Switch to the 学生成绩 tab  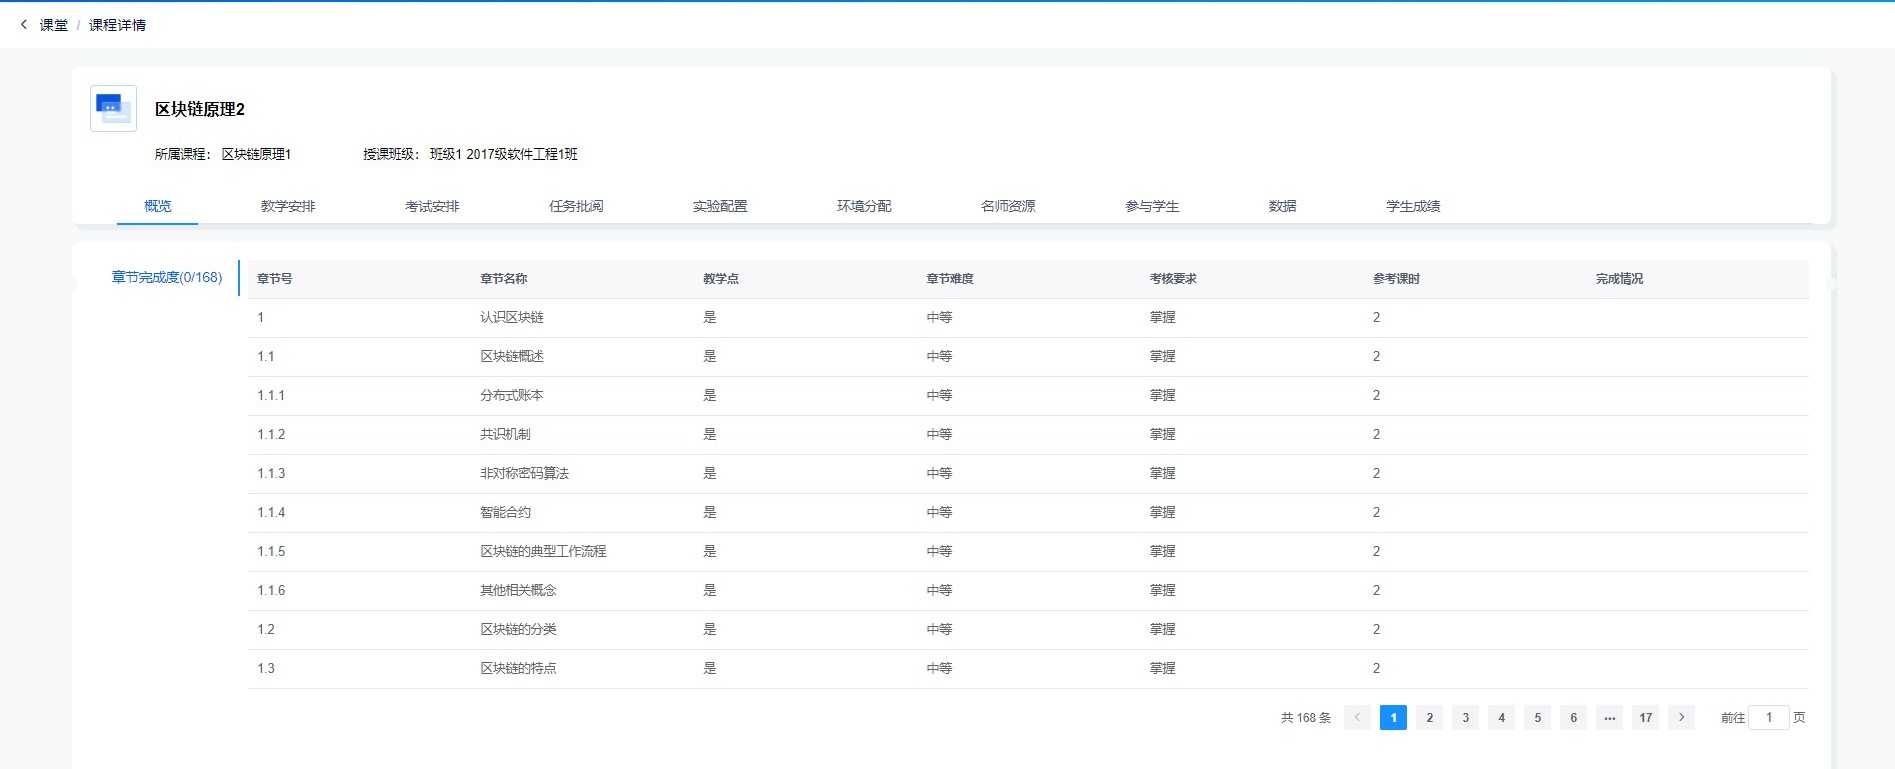[1413, 206]
